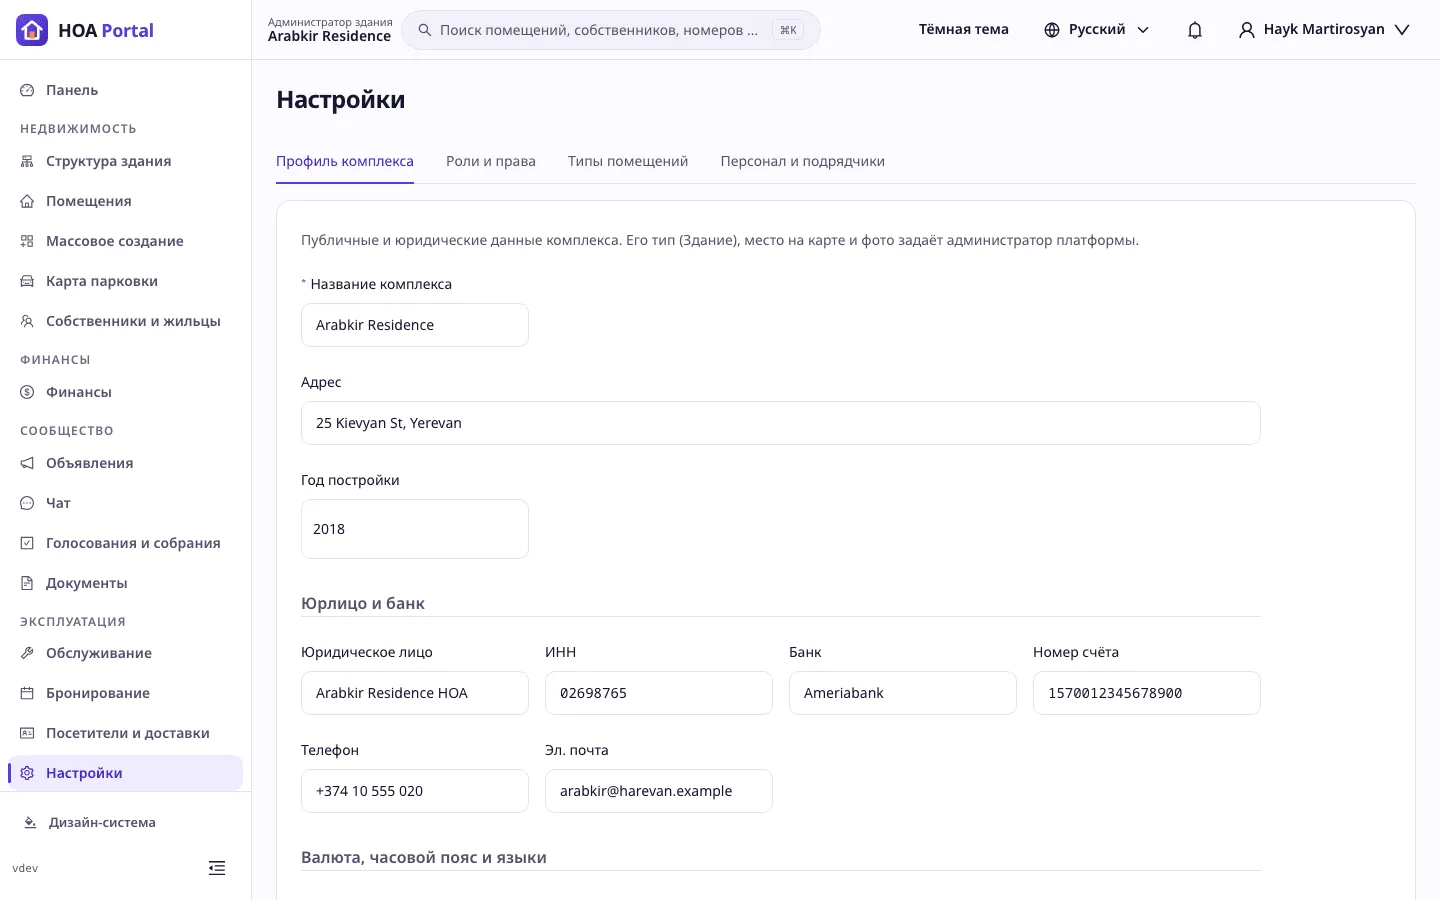Click the Посетители и доставки badge icon
This screenshot has height=900, width=1440.
(x=27, y=733)
